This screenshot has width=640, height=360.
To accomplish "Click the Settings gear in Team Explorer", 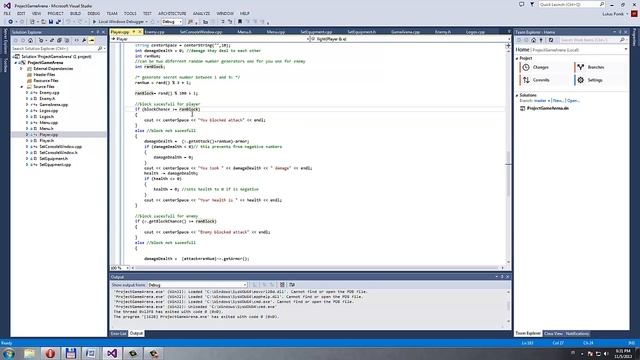I will tap(581, 80).
